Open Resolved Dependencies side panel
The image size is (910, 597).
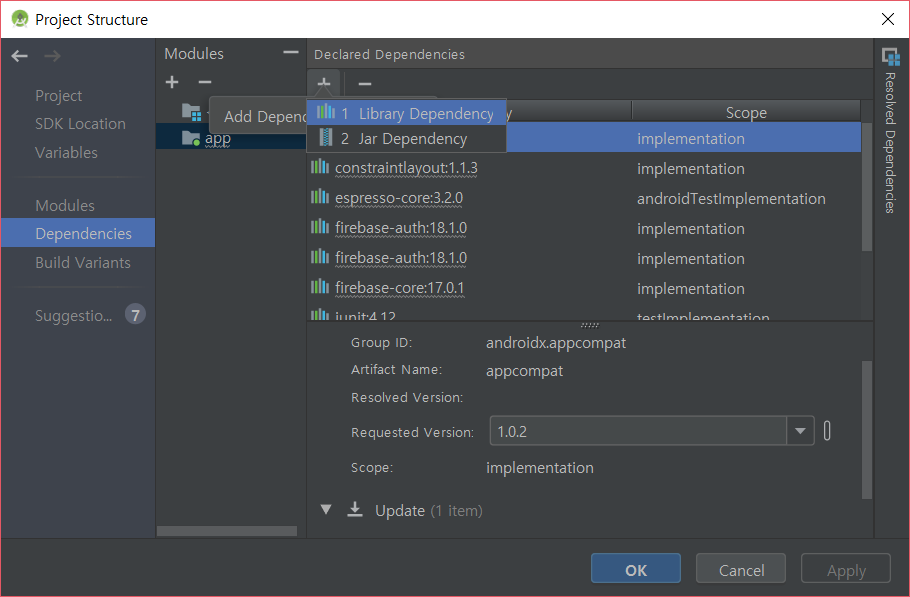891,131
